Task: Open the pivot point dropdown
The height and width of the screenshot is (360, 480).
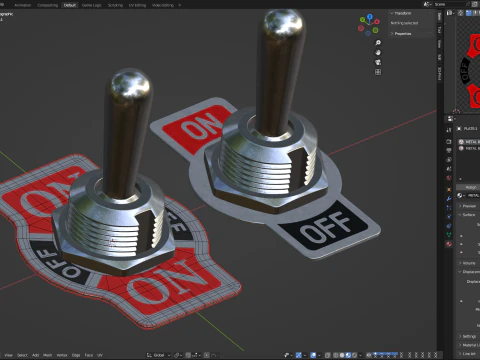Action: point(178,355)
